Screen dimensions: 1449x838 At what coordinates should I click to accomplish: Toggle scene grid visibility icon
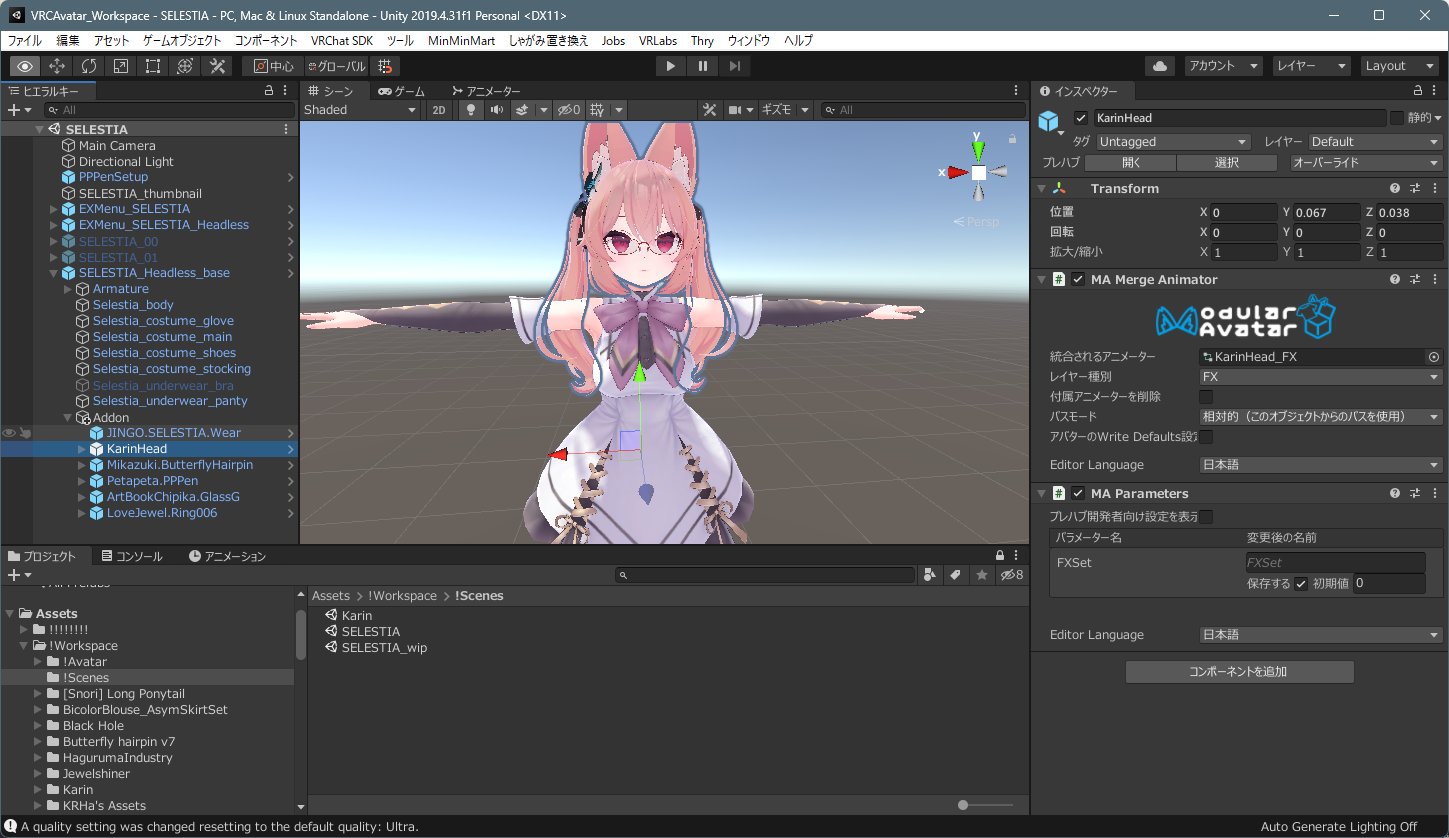point(598,110)
